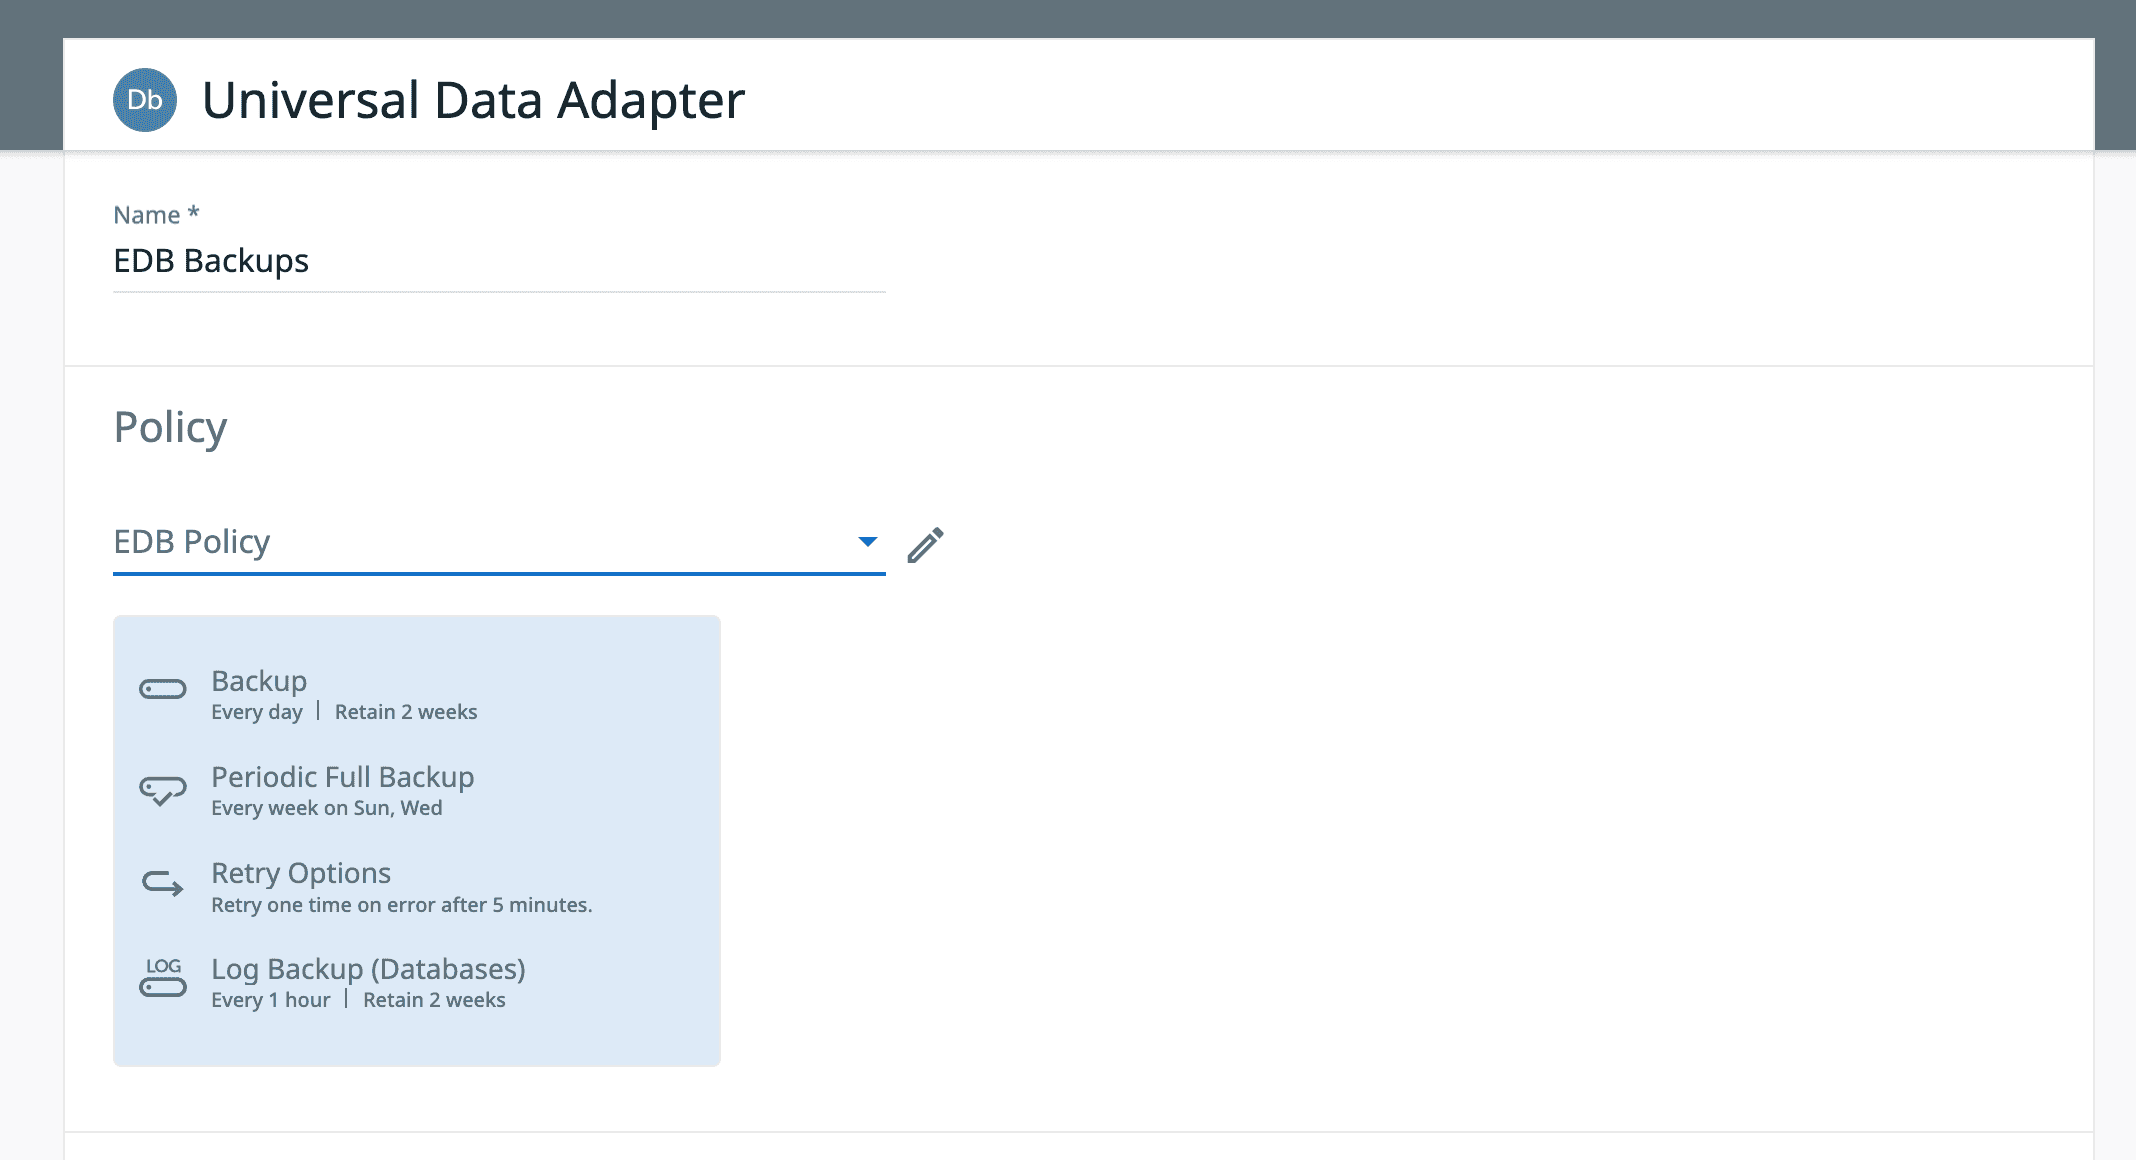
Task: Click the Policy section heading
Action: (170, 427)
